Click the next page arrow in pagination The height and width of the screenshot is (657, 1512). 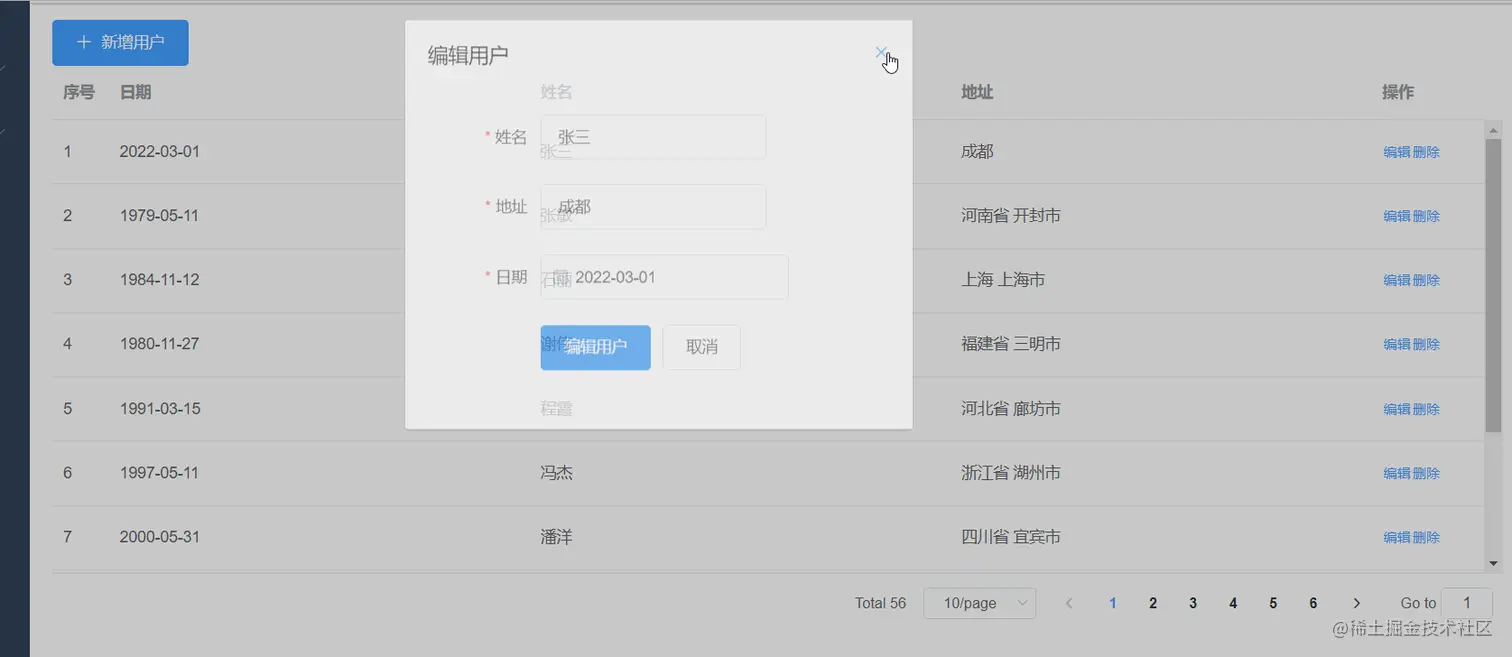(1357, 603)
